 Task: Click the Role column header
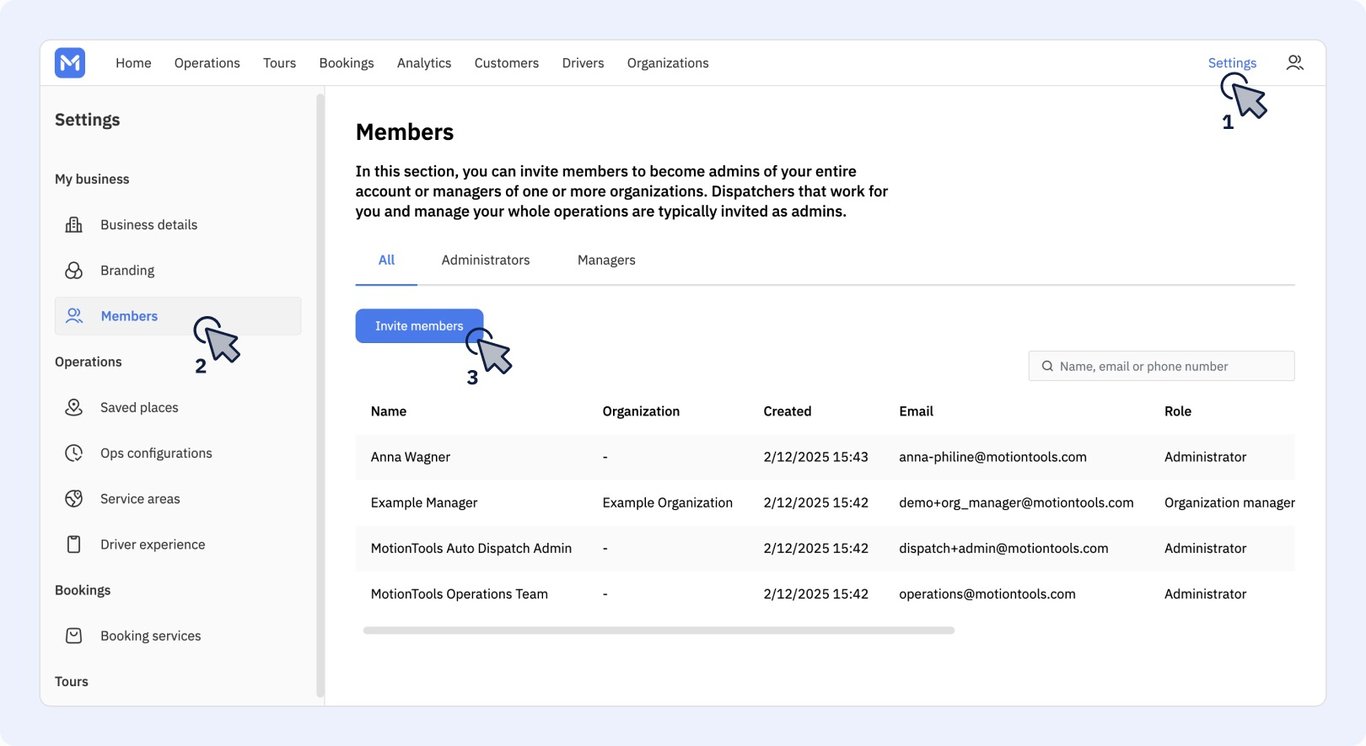pos(1178,411)
